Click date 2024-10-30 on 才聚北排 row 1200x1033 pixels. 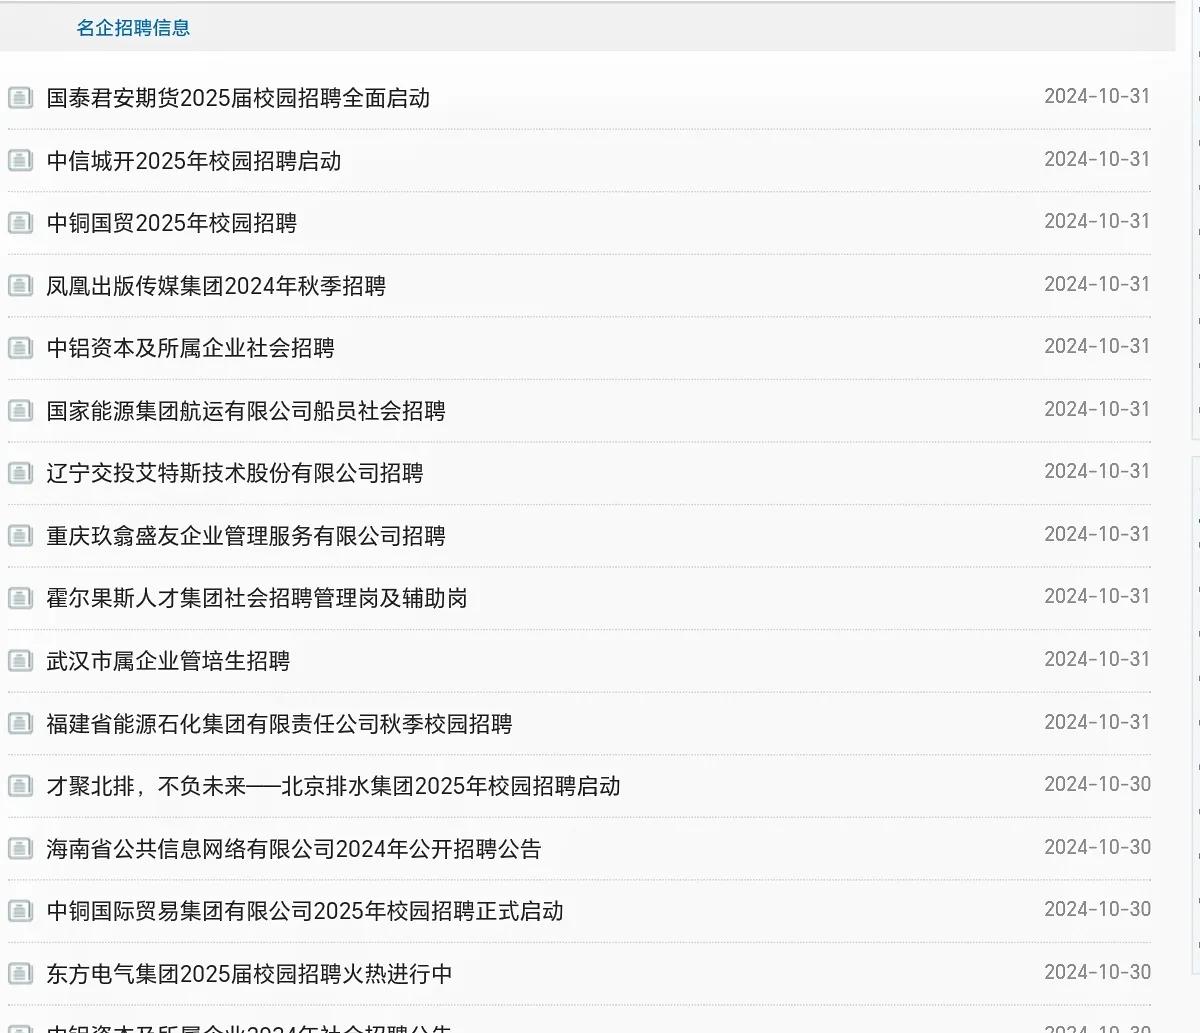[x=1097, y=784]
